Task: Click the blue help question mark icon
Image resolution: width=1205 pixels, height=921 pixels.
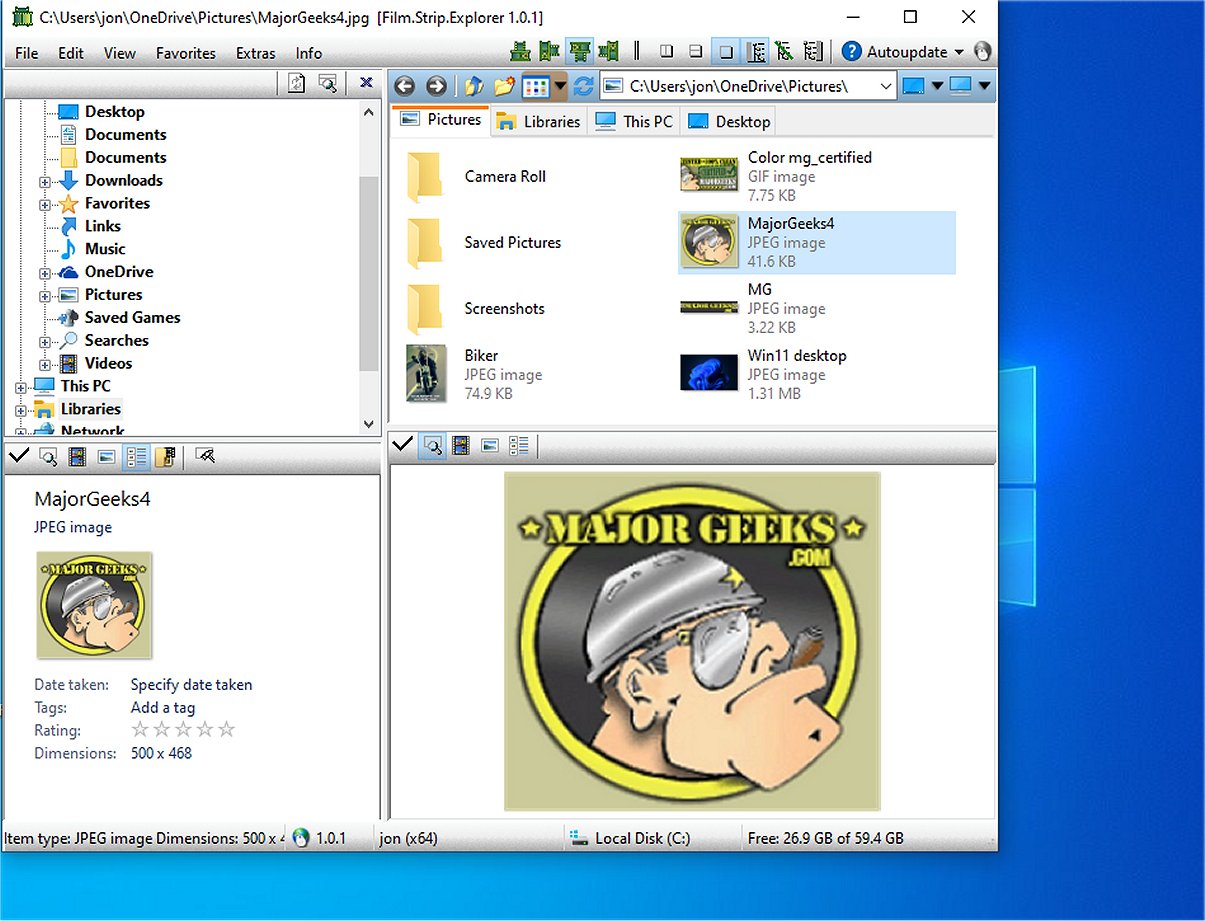Action: point(852,52)
